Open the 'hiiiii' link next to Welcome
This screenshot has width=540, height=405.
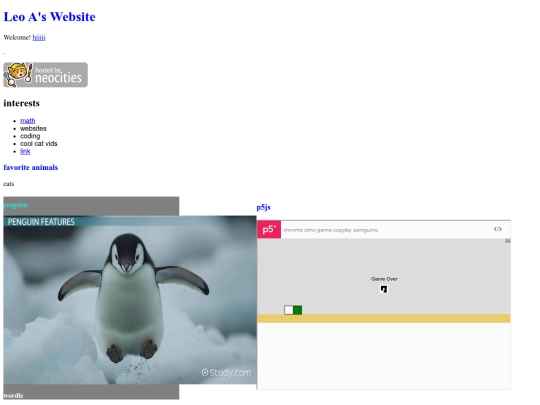pos(39,38)
